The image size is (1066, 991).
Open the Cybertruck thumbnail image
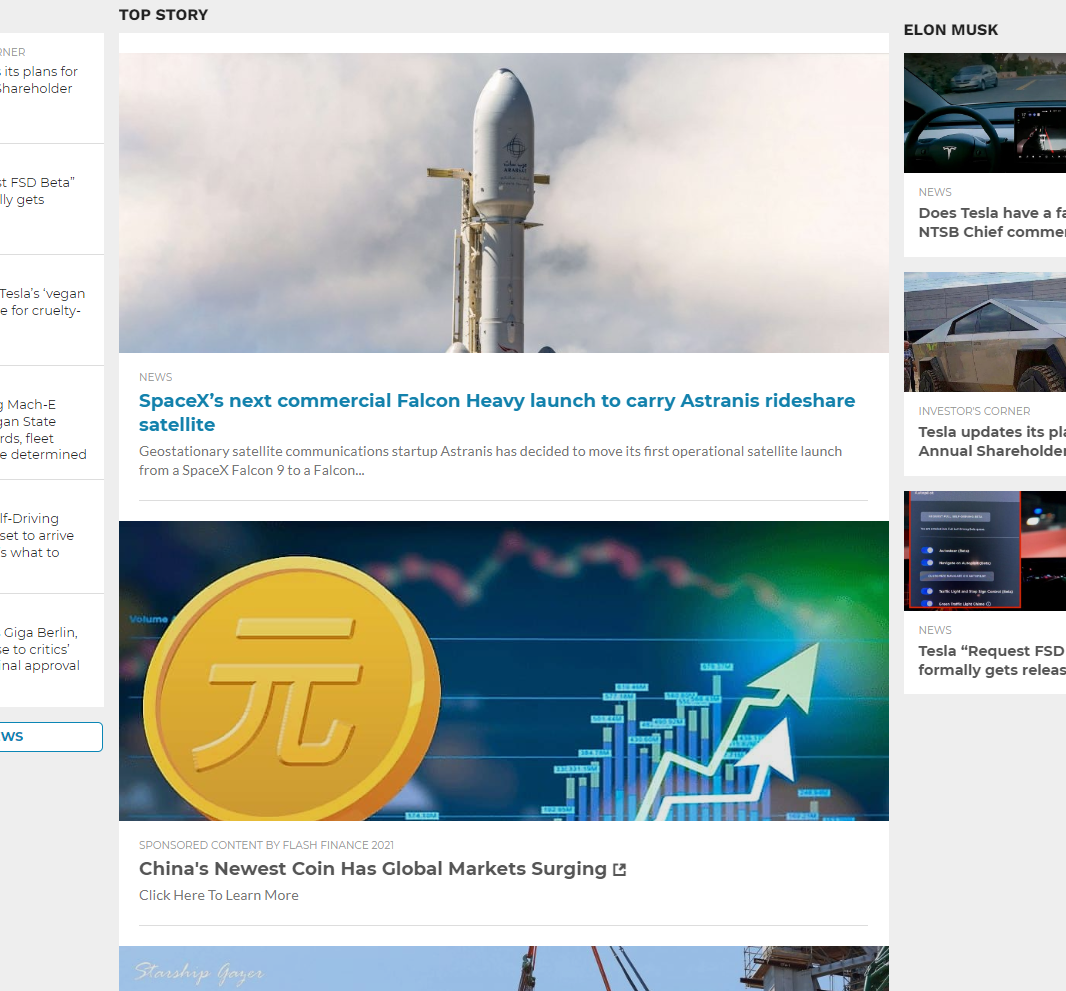coord(985,332)
